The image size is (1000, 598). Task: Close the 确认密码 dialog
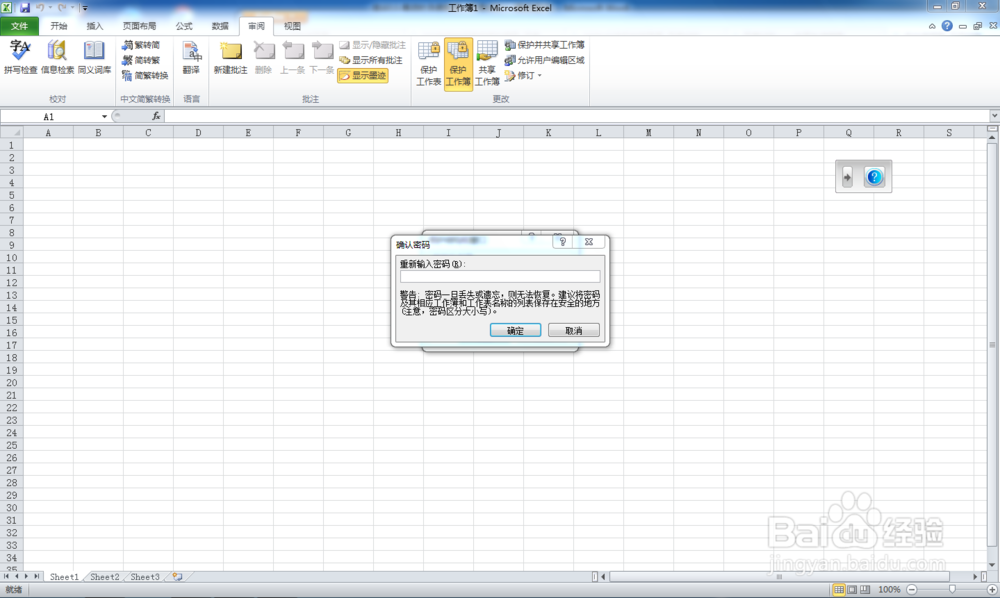tap(589, 242)
